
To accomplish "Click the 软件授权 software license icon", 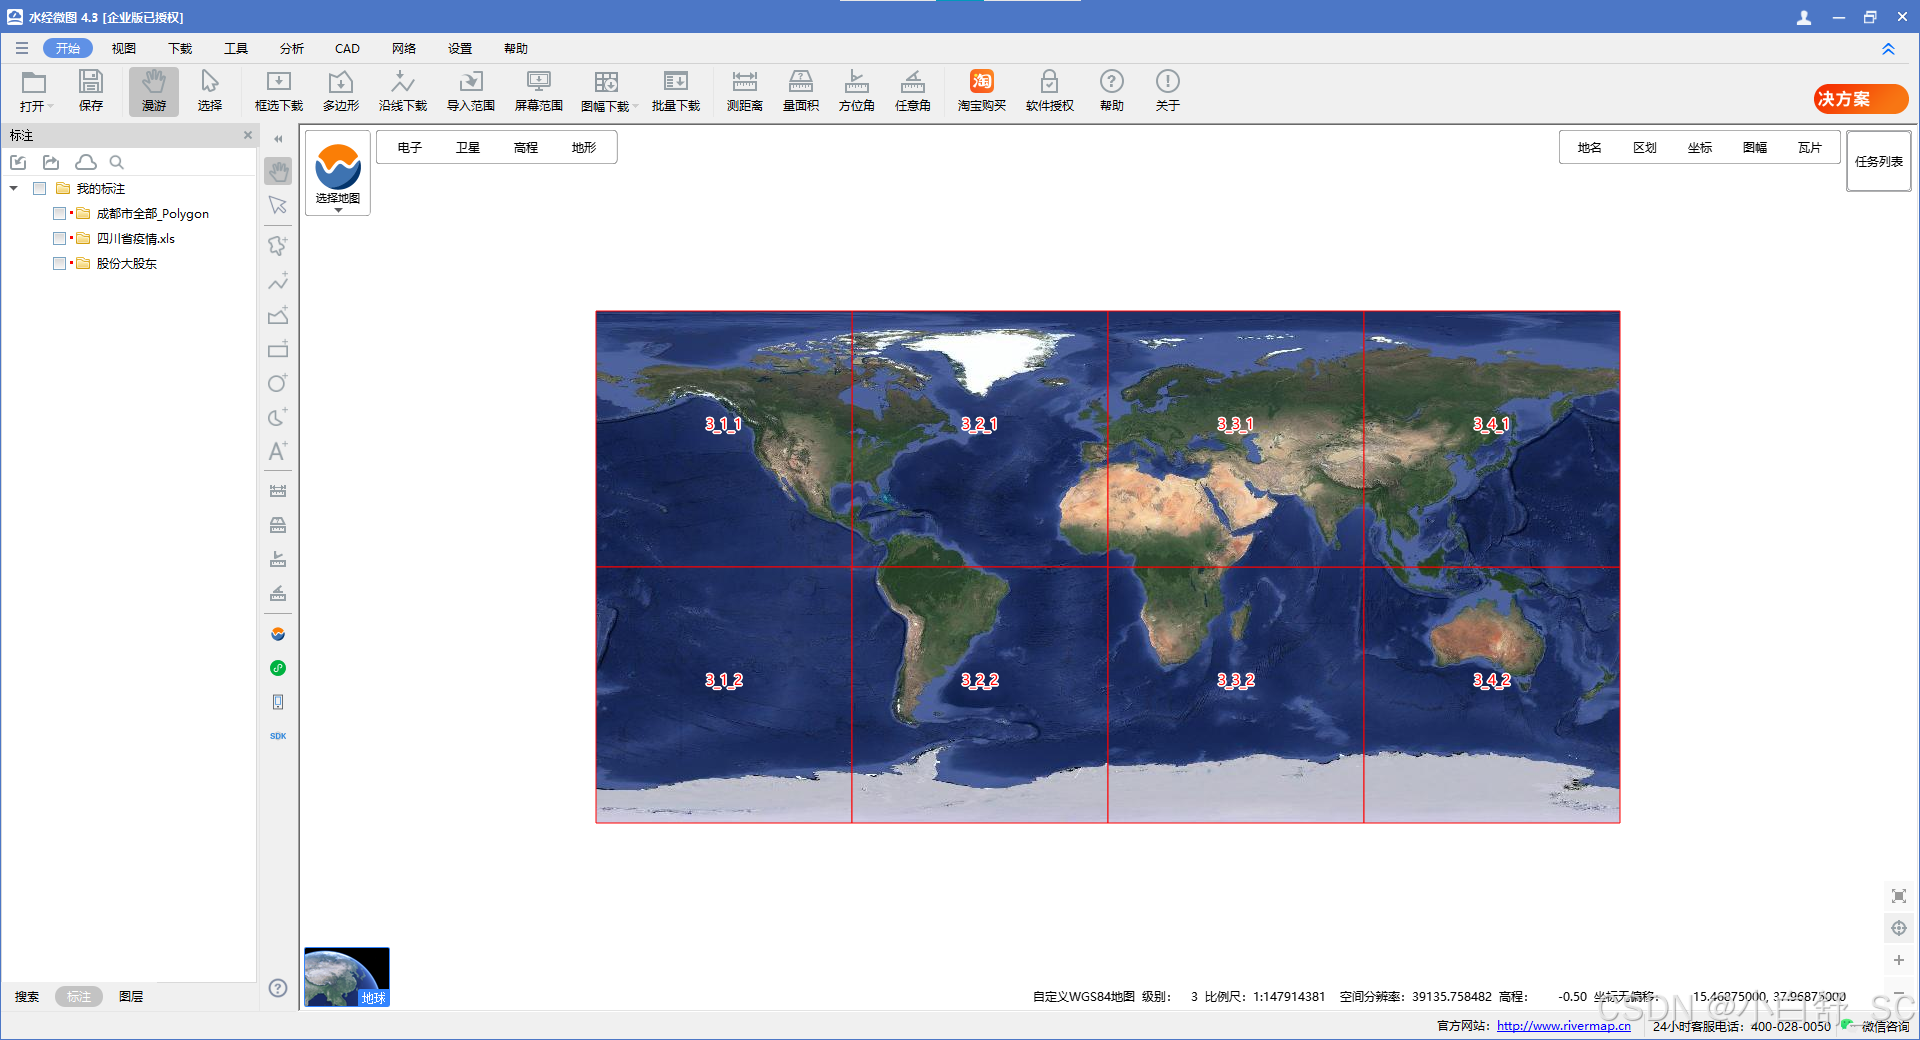I will point(1050,90).
